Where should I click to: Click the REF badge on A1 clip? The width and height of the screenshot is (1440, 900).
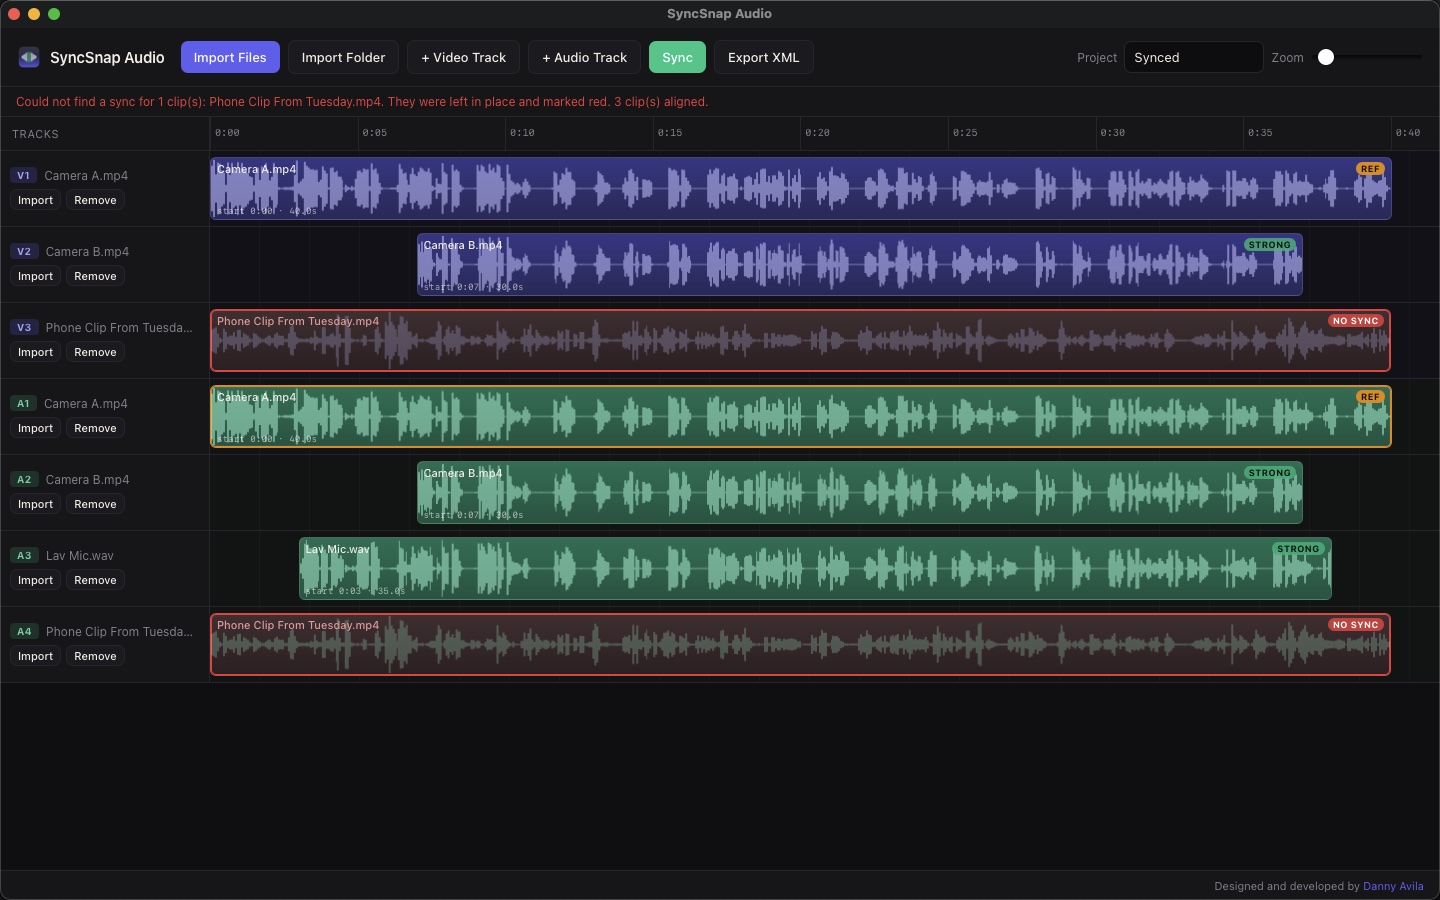tap(1370, 397)
